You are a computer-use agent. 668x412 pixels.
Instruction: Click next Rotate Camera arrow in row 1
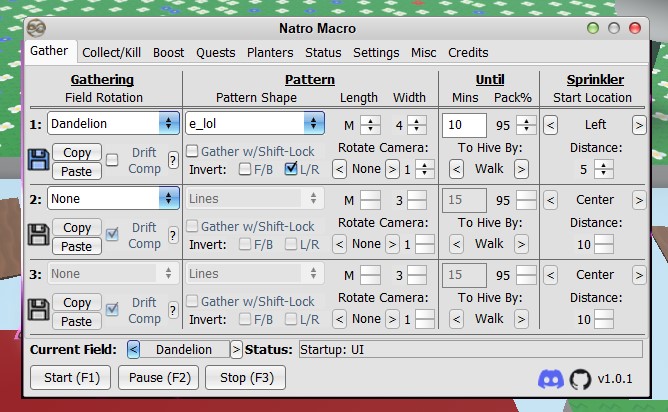pos(392,169)
